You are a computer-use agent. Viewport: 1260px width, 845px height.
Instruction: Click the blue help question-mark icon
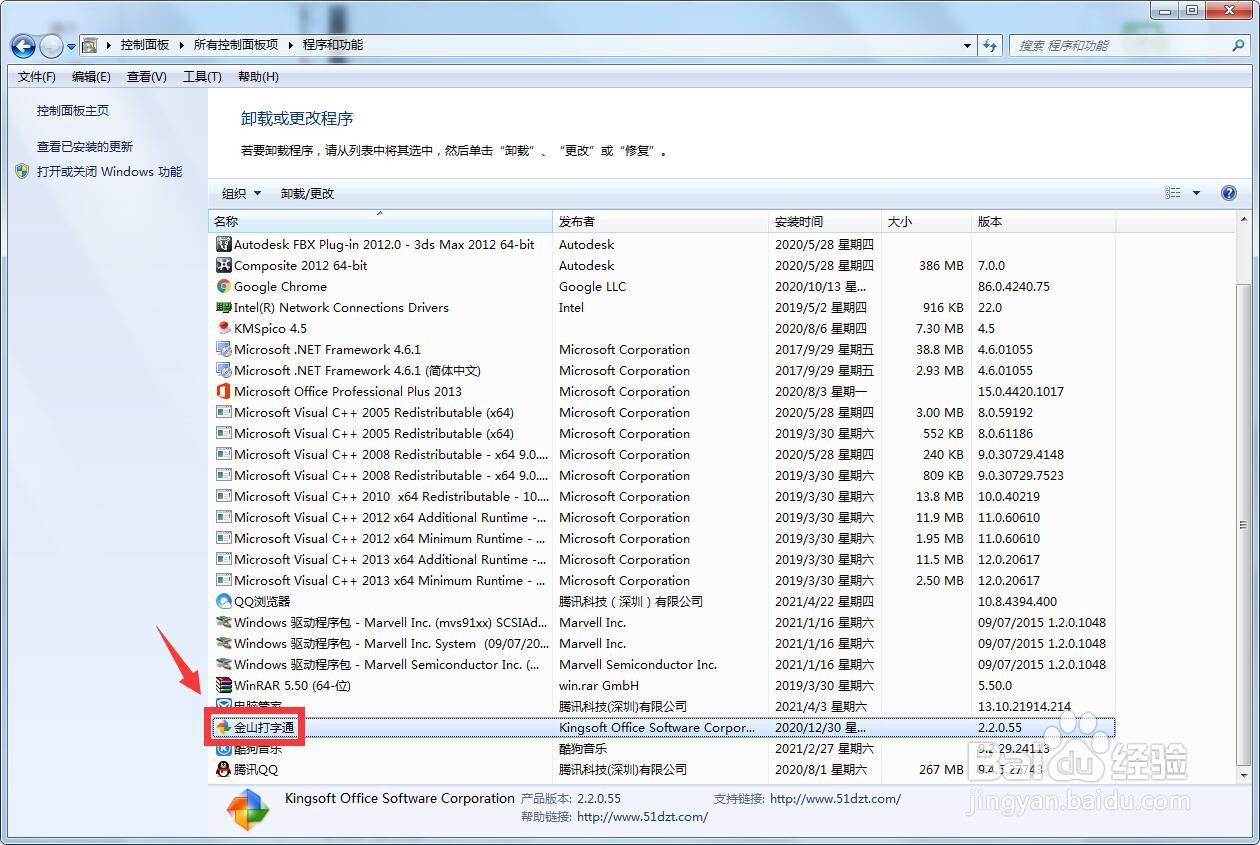[x=1229, y=194]
